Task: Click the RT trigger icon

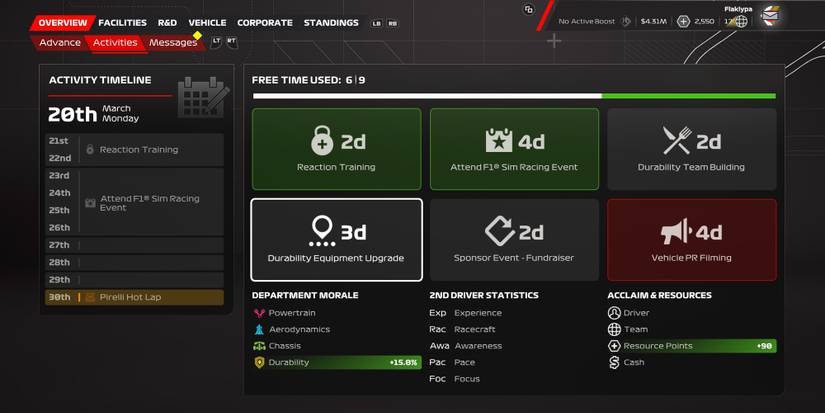Action: pos(232,42)
